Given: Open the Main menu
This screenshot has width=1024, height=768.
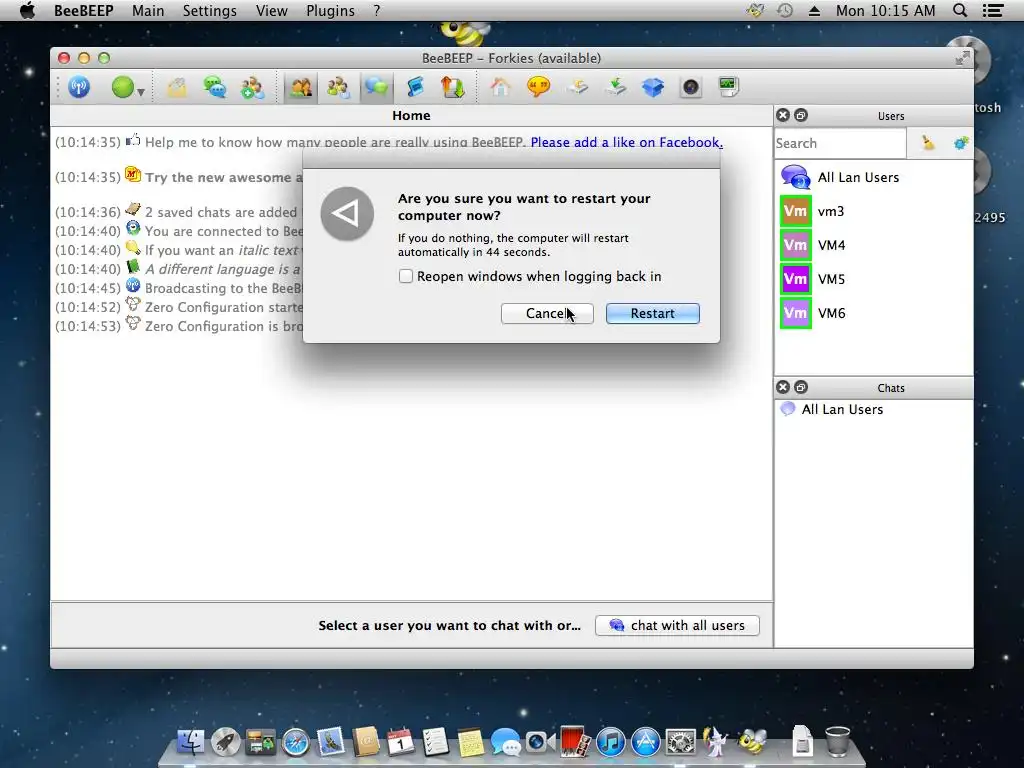Looking at the screenshot, I should (148, 11).
